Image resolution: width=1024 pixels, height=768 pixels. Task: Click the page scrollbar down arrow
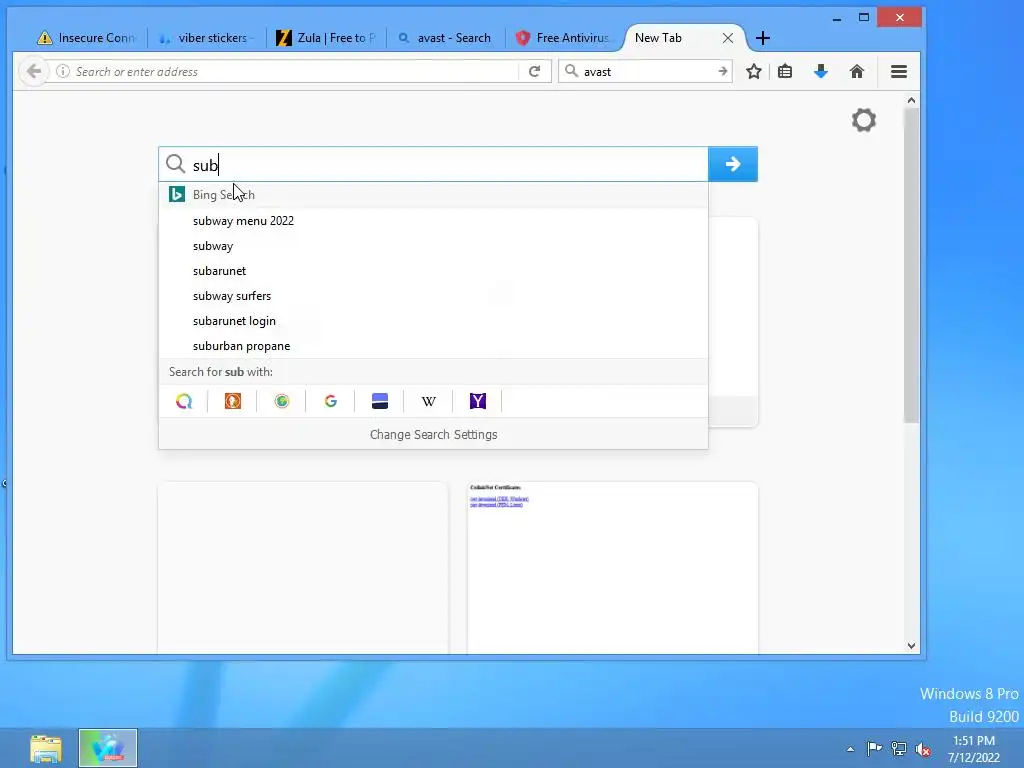click(x=911, y=645)
